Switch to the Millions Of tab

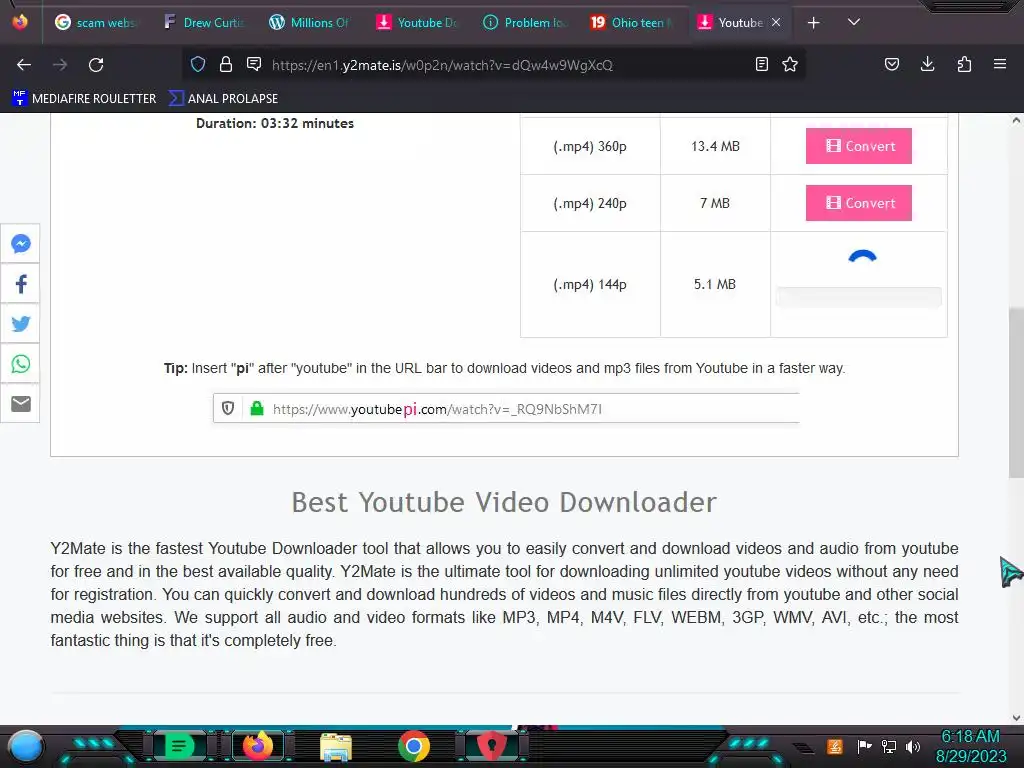click(x=311, y=22)
